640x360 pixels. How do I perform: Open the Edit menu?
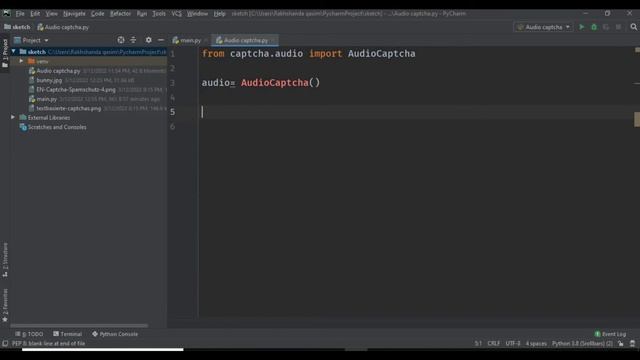coord(35,13)
